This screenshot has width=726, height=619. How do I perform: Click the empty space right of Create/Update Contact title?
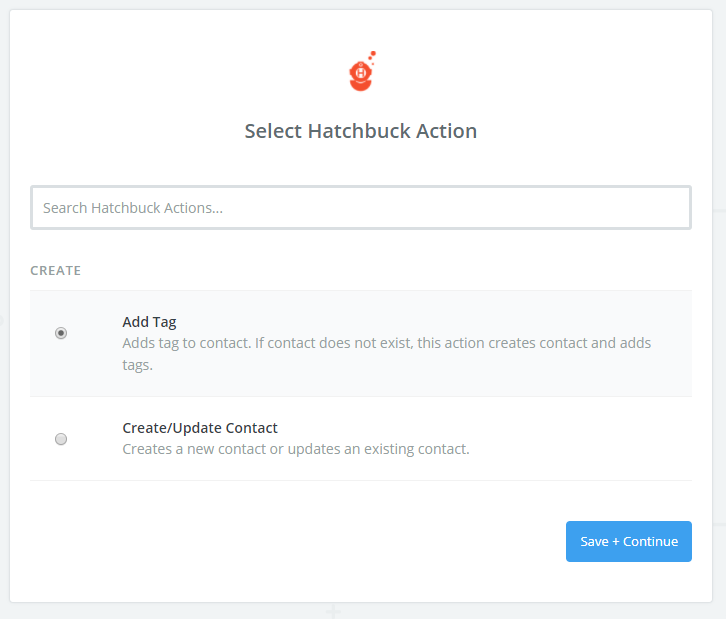pos(484,428)
